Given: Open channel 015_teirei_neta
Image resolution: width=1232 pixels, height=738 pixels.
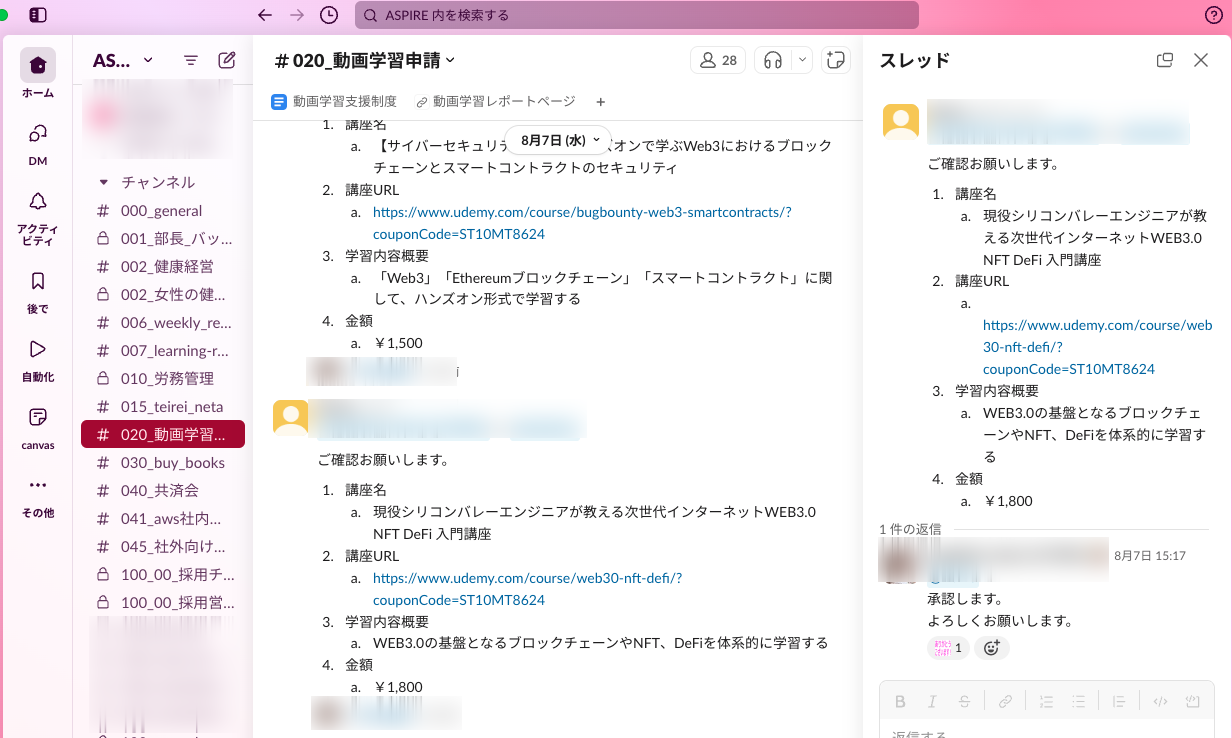Looking at the screenshot, I should [x=163, y=407].
